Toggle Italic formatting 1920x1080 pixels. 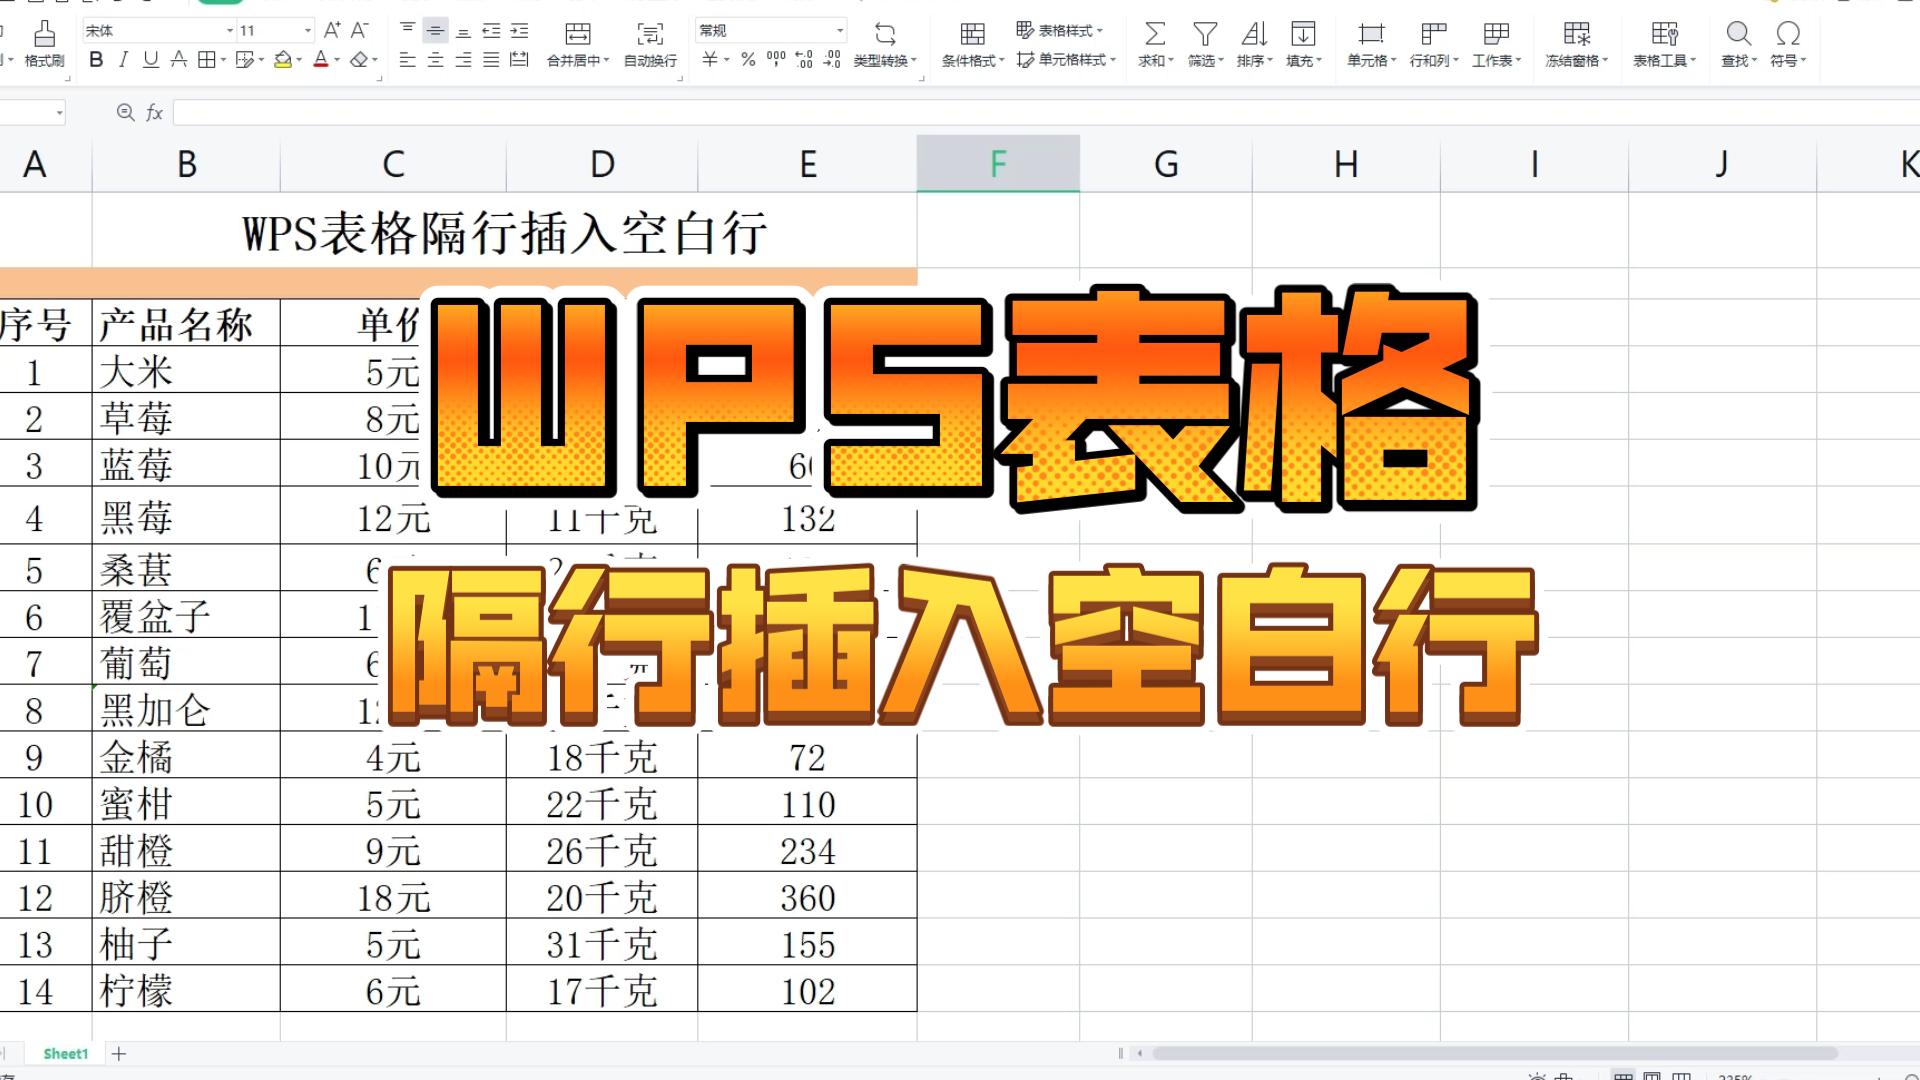(x=123, y=60)
